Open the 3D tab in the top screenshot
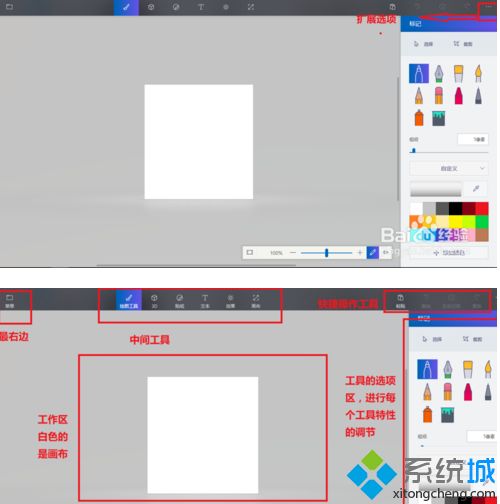 pyautogui.click(x=151, y=7)
